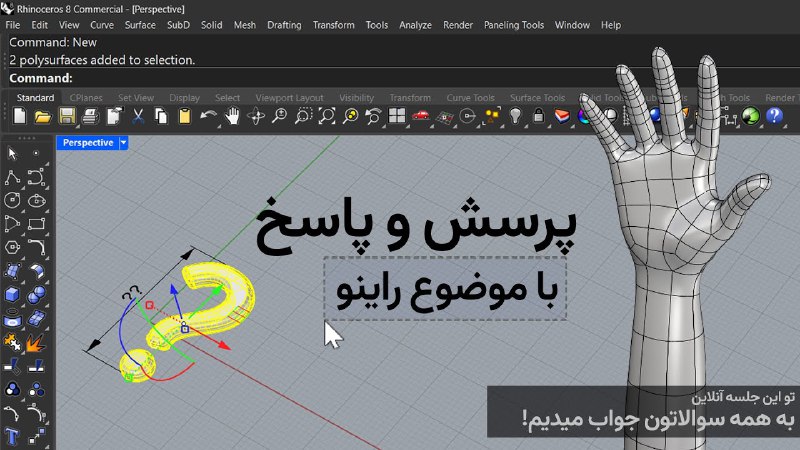Click the blue Help question mark icon
Image resolution: width=800 pixels, height=450 pixels.
(774, 116)
